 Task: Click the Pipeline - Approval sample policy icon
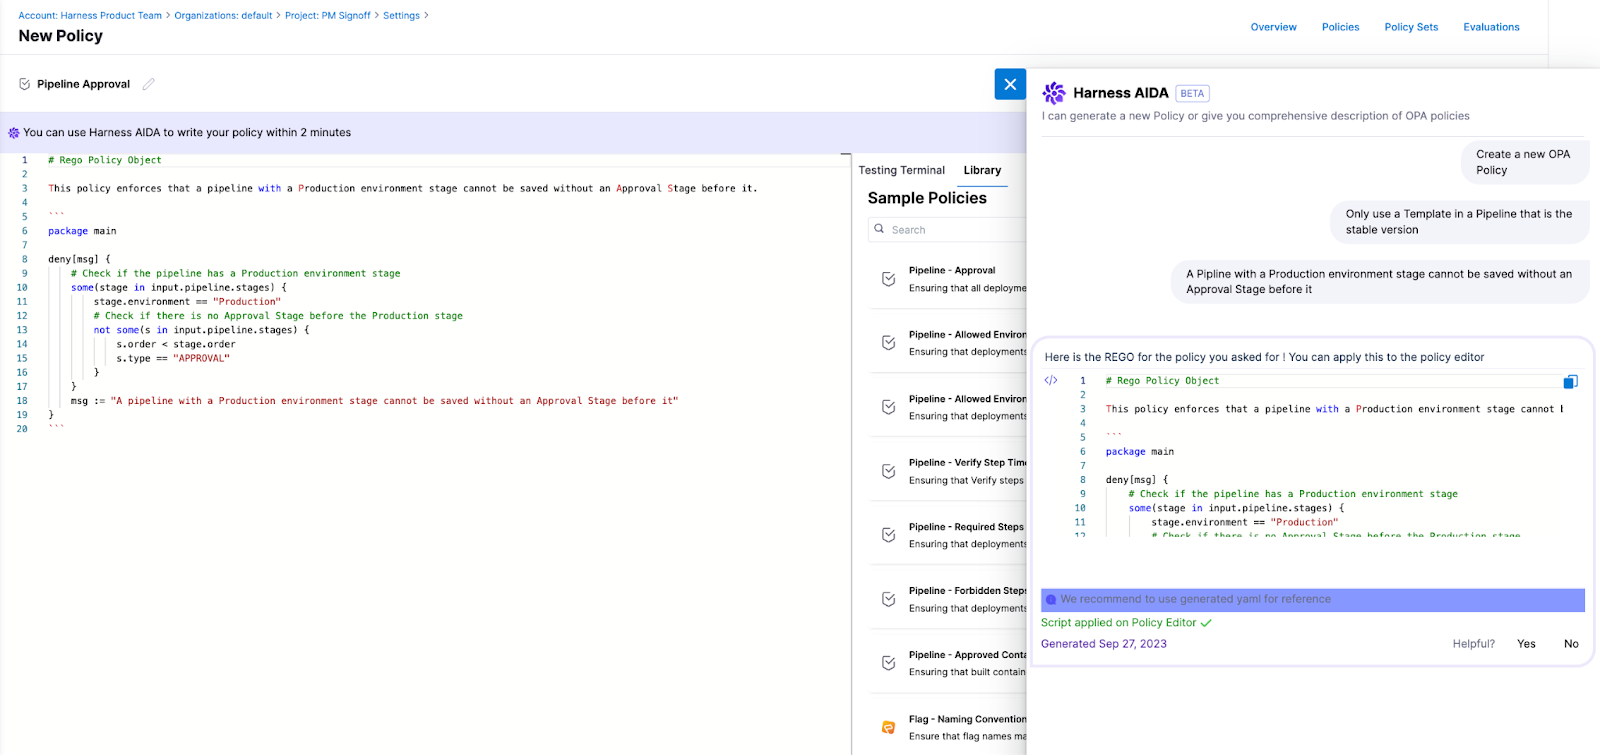click(x=888, y=279)
